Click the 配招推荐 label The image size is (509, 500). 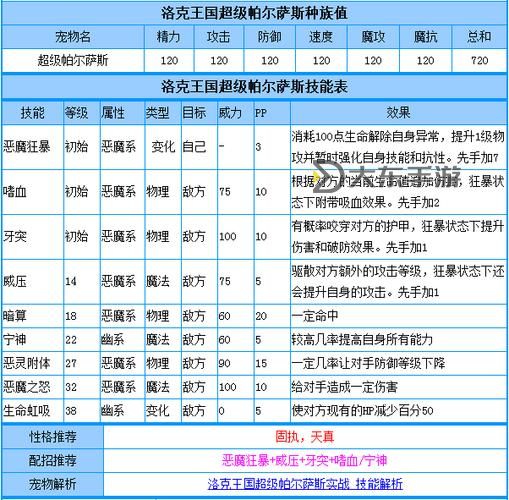(x=53, y=461)
